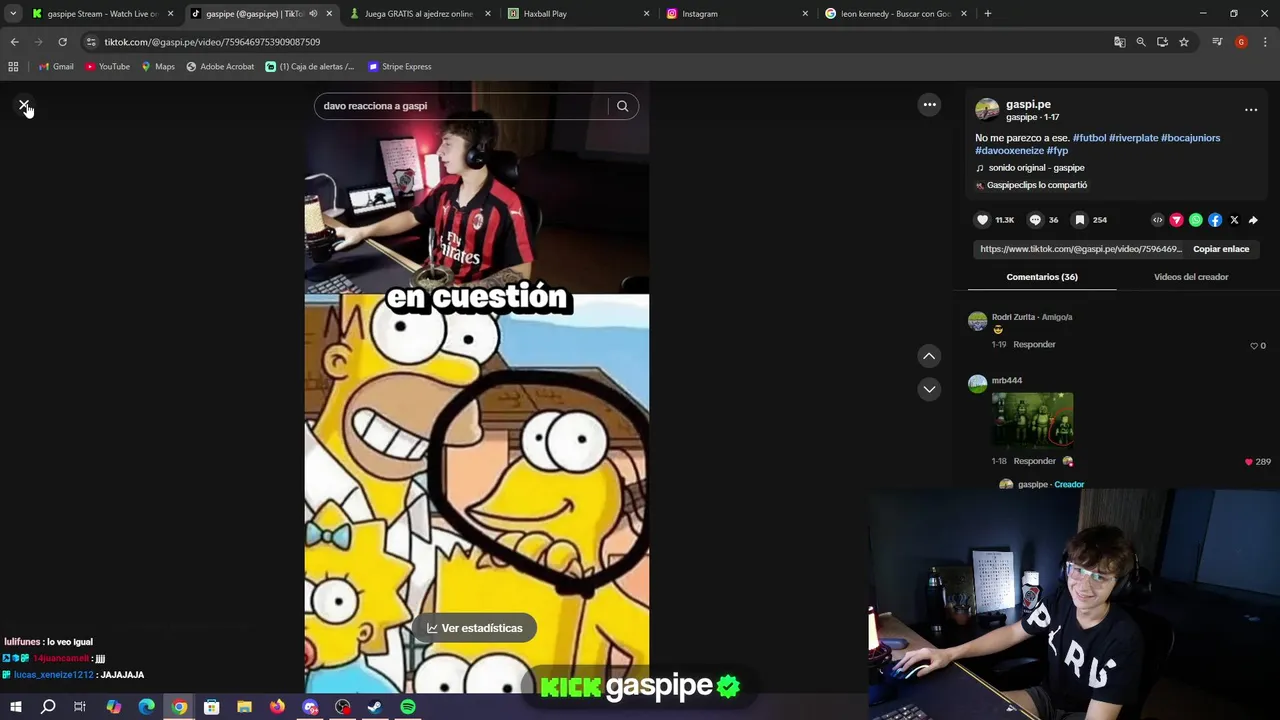Image resolution: width=1280 pixels, height=720 pixels.
Task: Share the video on WhatsApp
Action: 1195,220
